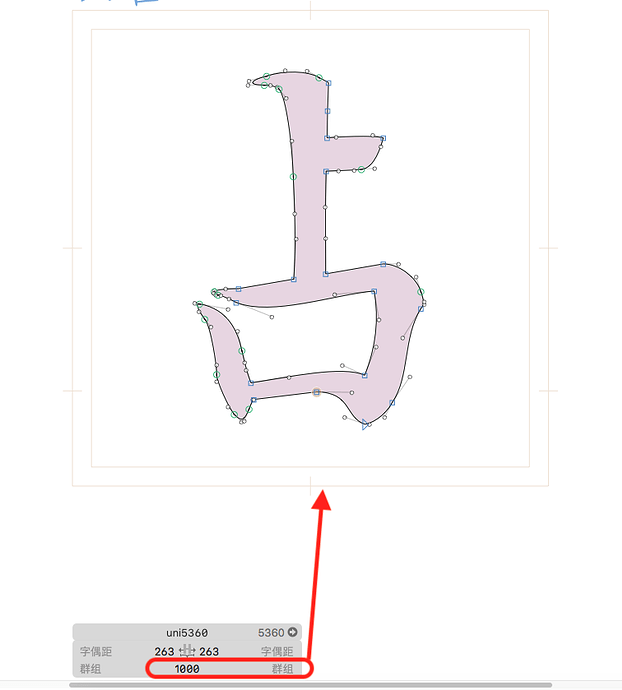
Task: Select the triangular path start node
Action: (x=365, y=425)
